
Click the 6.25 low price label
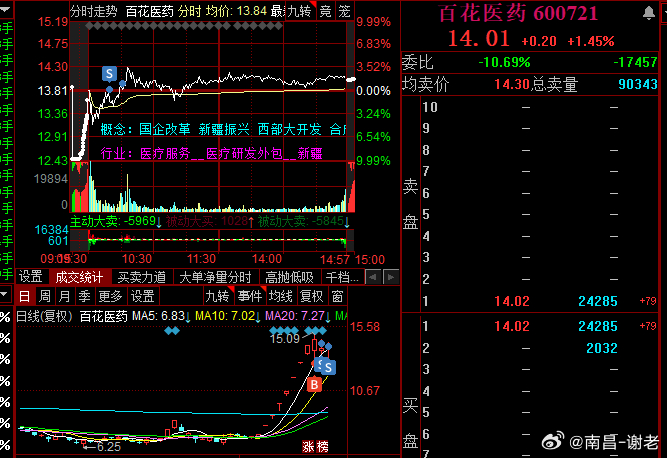(x=108, y=447)
